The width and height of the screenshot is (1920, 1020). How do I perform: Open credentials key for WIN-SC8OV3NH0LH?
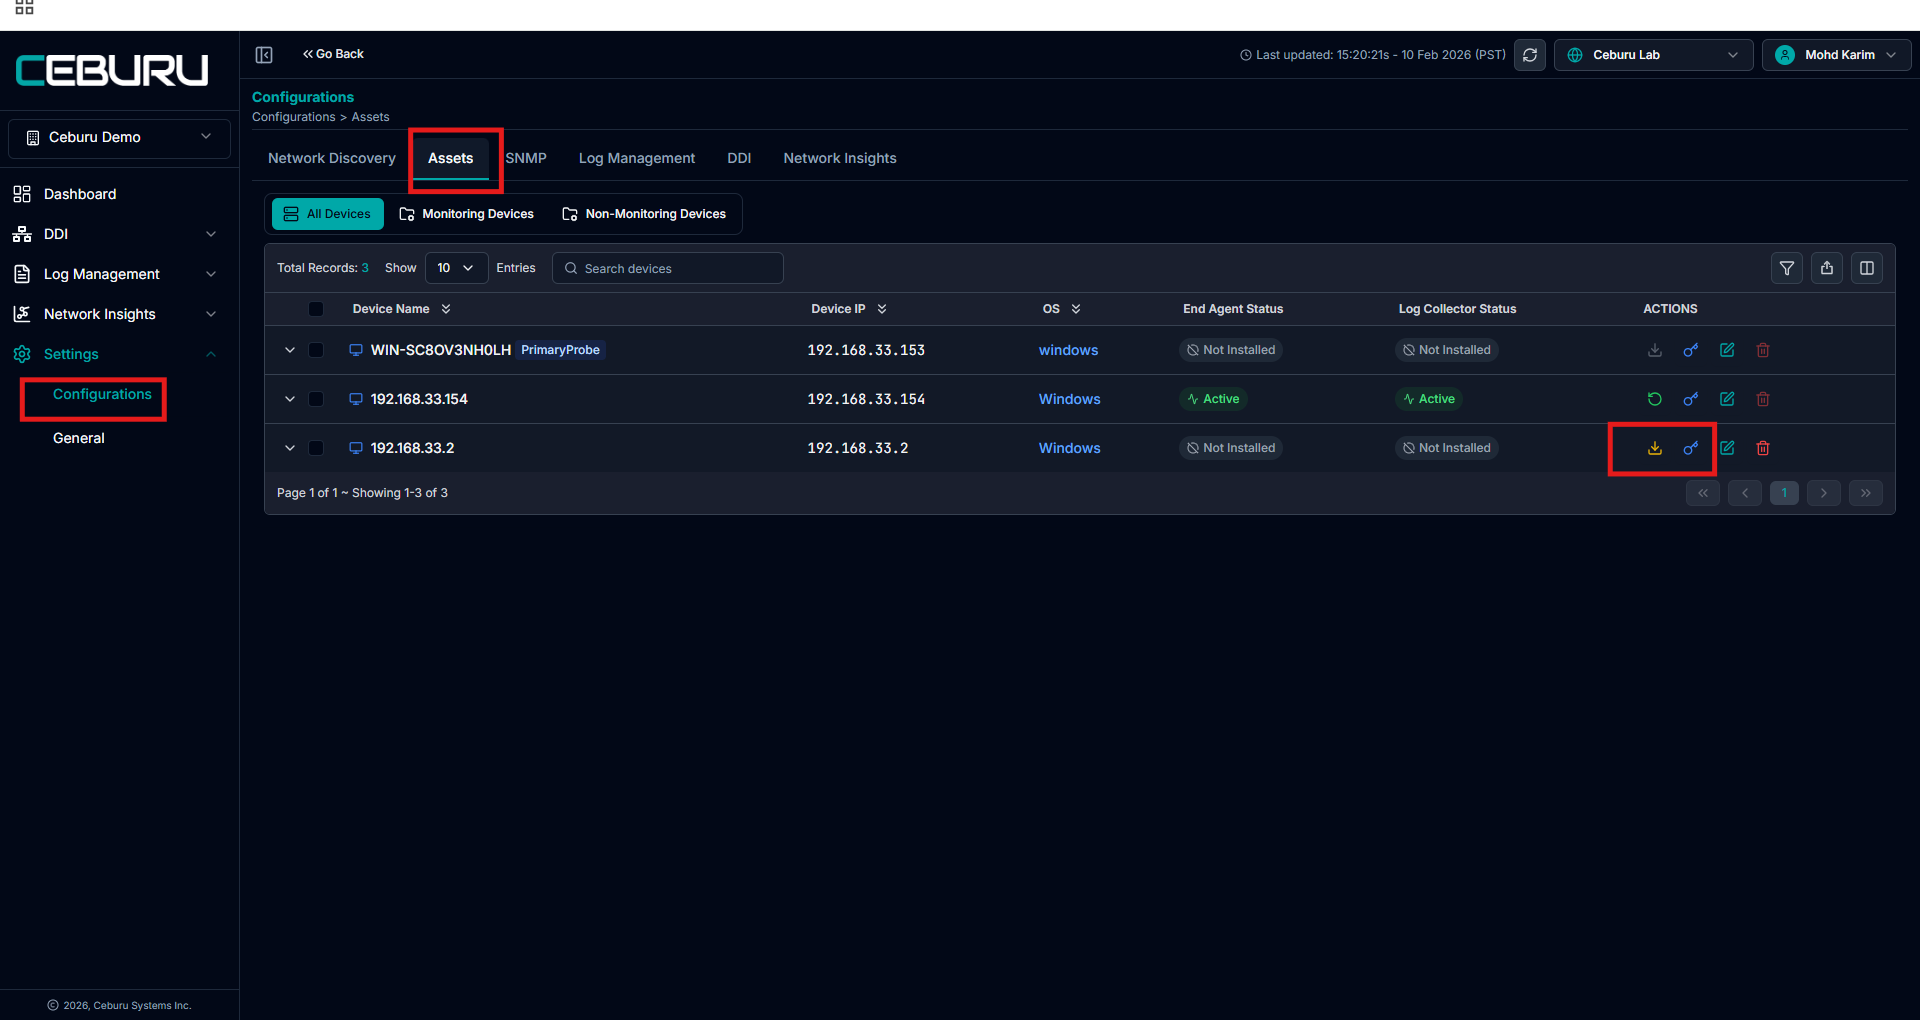pyautogui.click(x=1691, y=350)
